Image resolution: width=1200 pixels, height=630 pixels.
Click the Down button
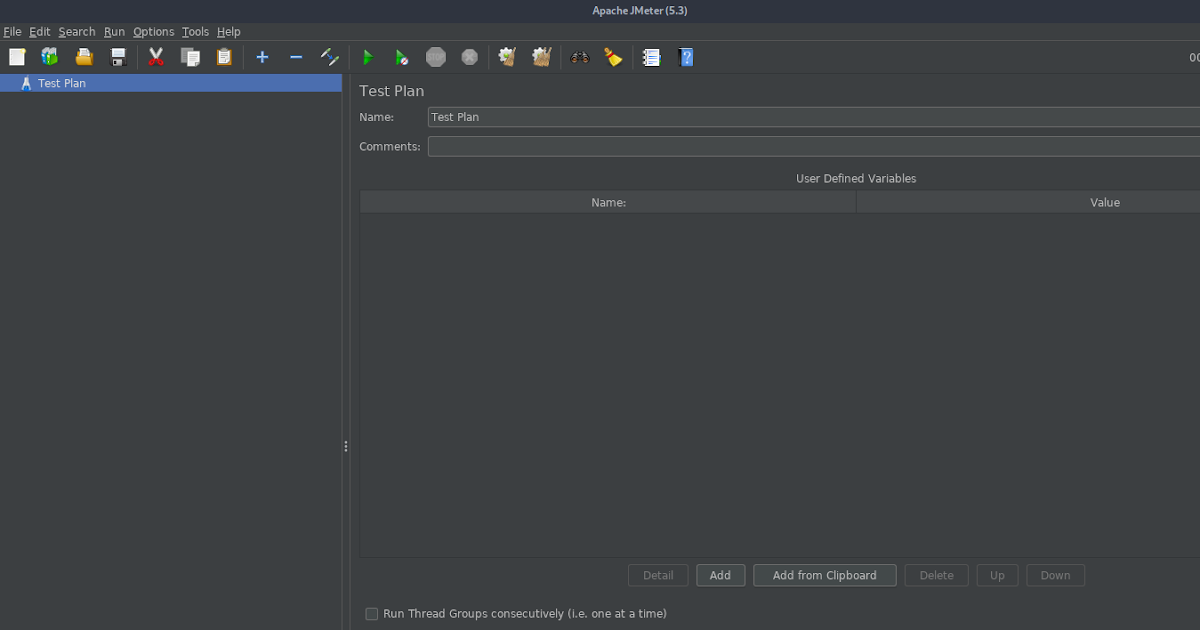click(x=1055, y=575)
